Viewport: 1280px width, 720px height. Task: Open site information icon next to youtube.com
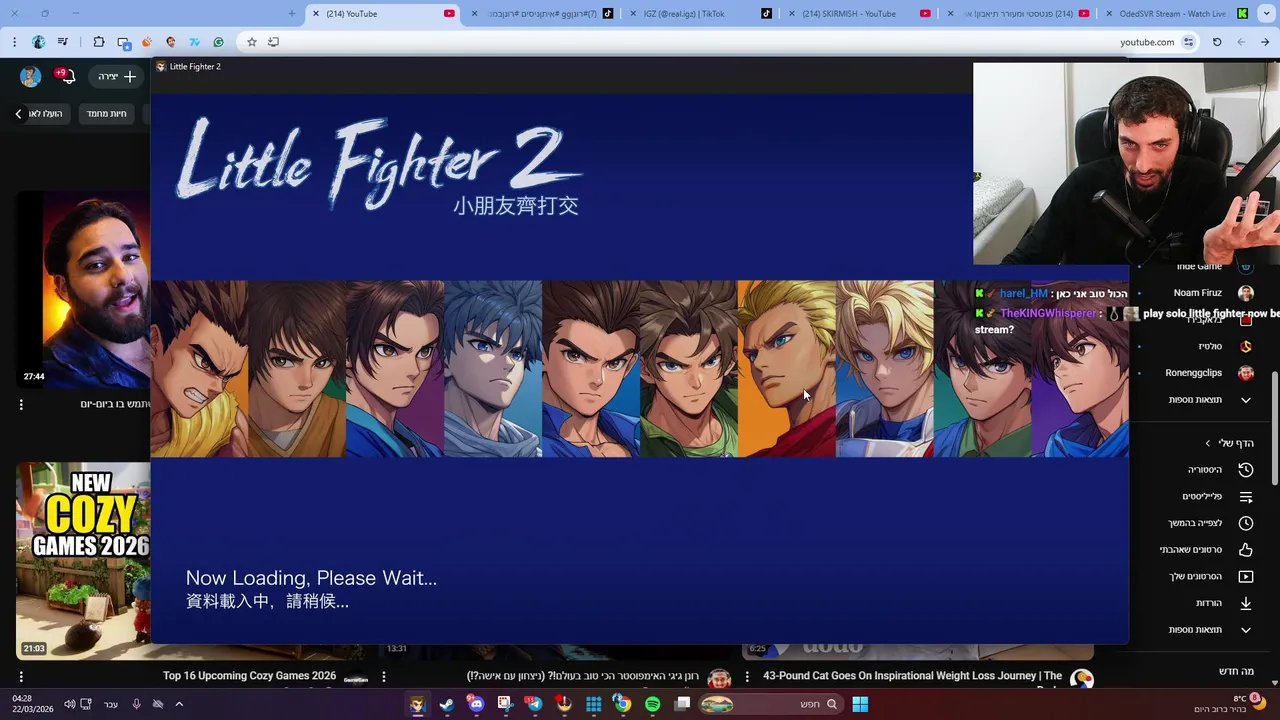coord(1189,42)
